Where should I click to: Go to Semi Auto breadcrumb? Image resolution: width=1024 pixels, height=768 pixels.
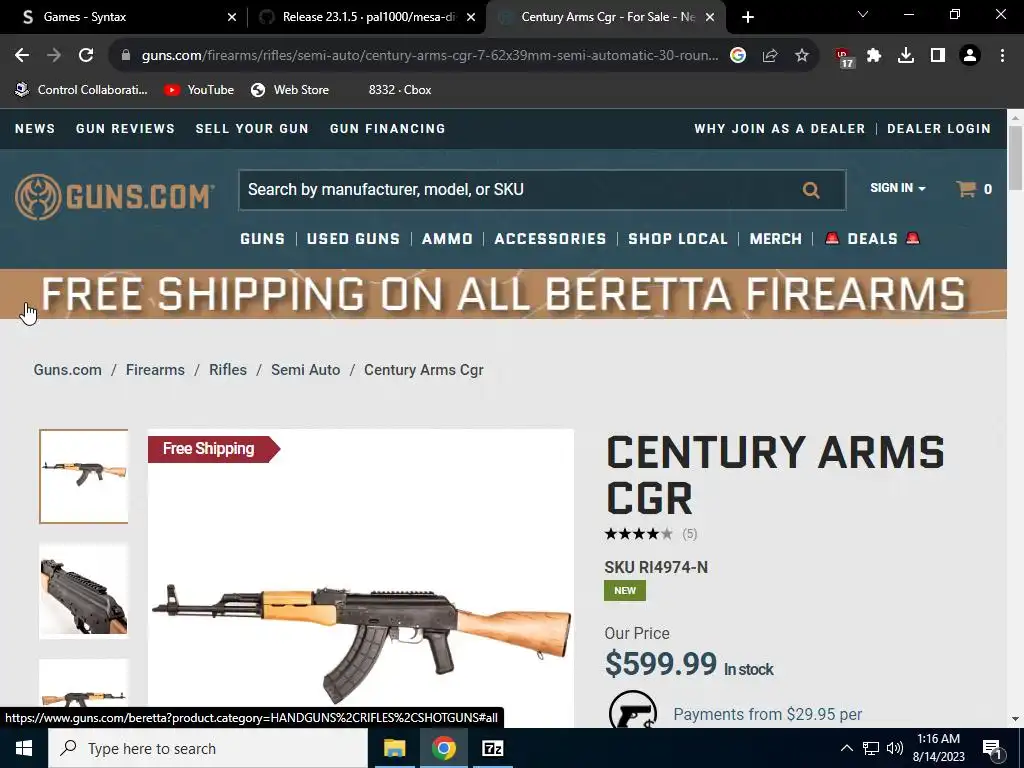click(305, 370)
